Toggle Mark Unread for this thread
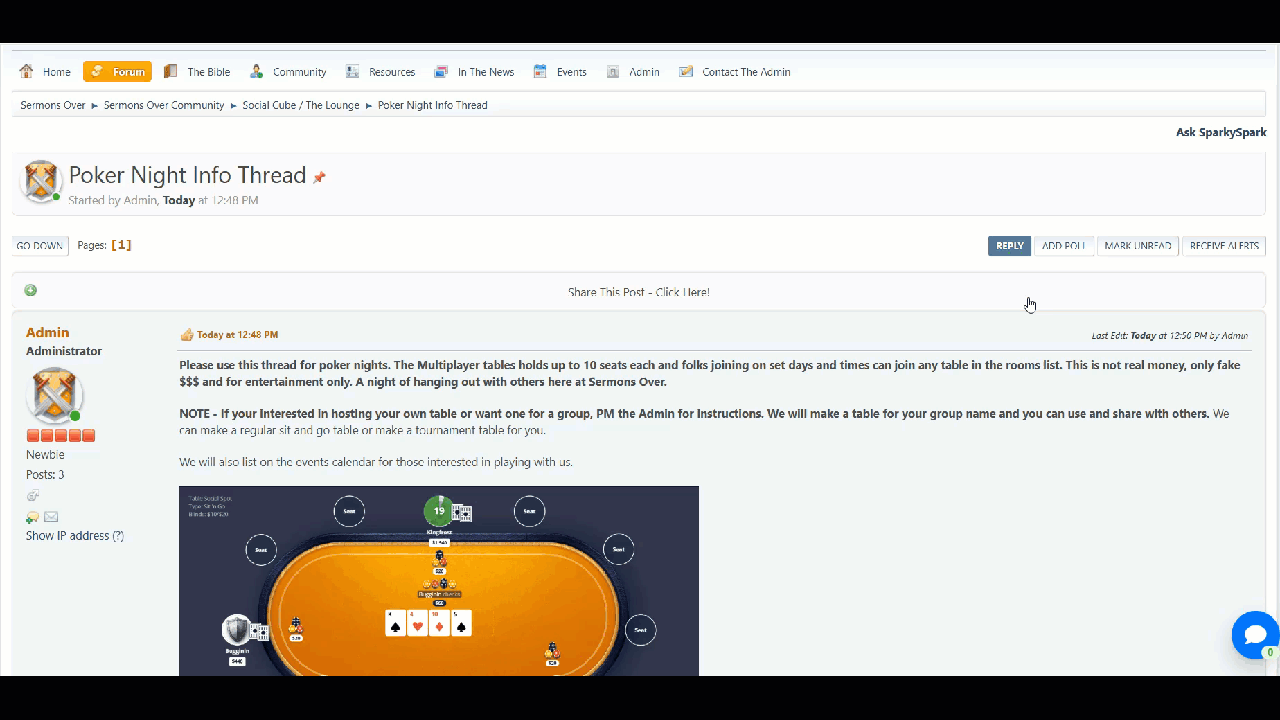The height and width of the screenshot is (720, 1280). click(x=1137, y=246)
